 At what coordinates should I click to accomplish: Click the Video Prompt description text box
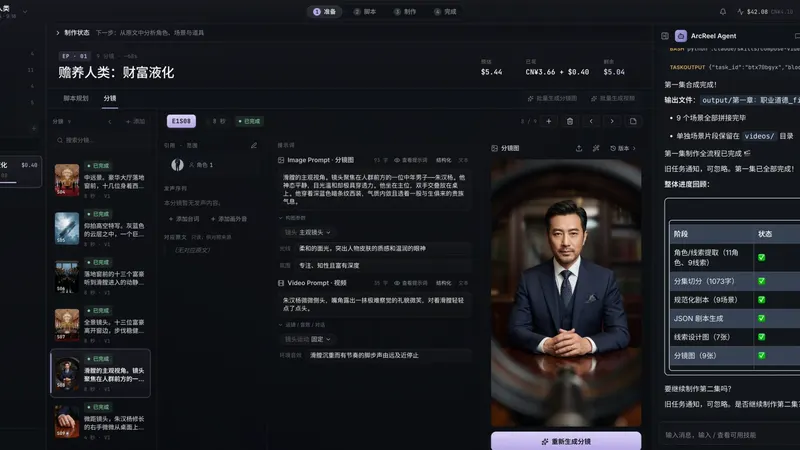pos(374,305)
